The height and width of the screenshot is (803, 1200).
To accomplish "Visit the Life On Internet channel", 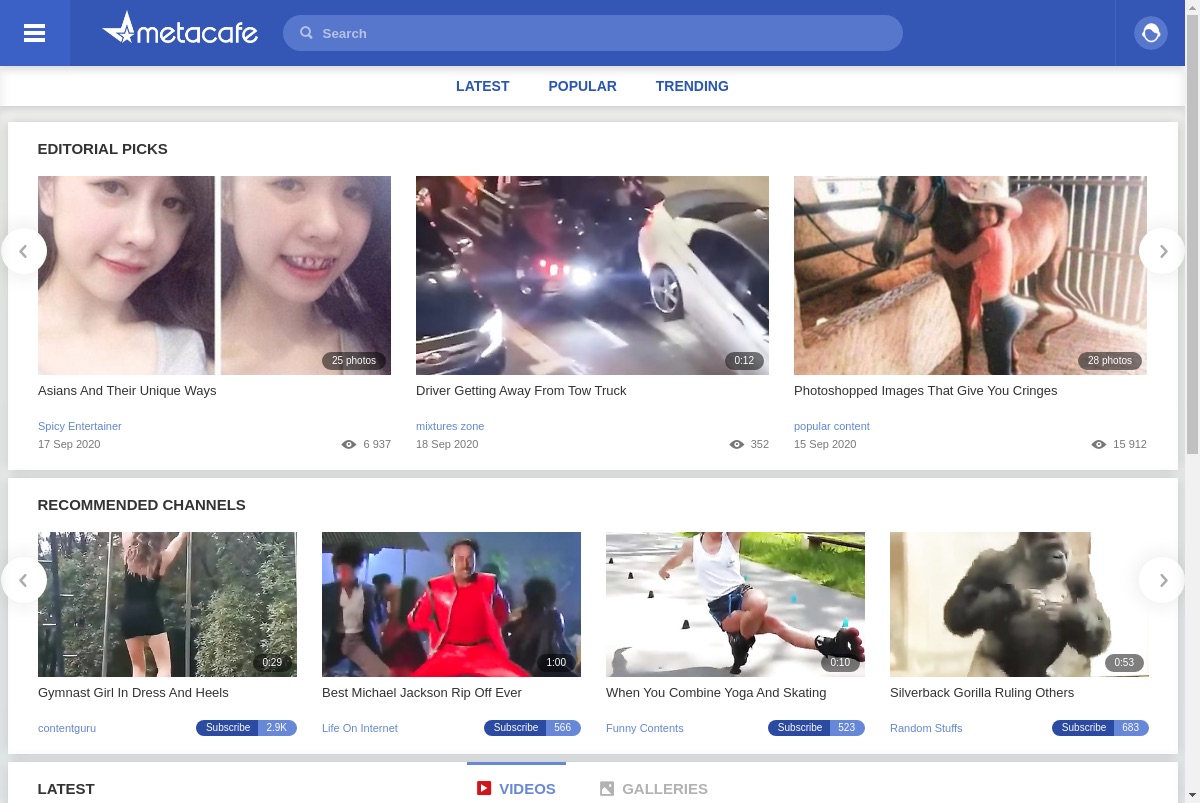I will 360,728.
